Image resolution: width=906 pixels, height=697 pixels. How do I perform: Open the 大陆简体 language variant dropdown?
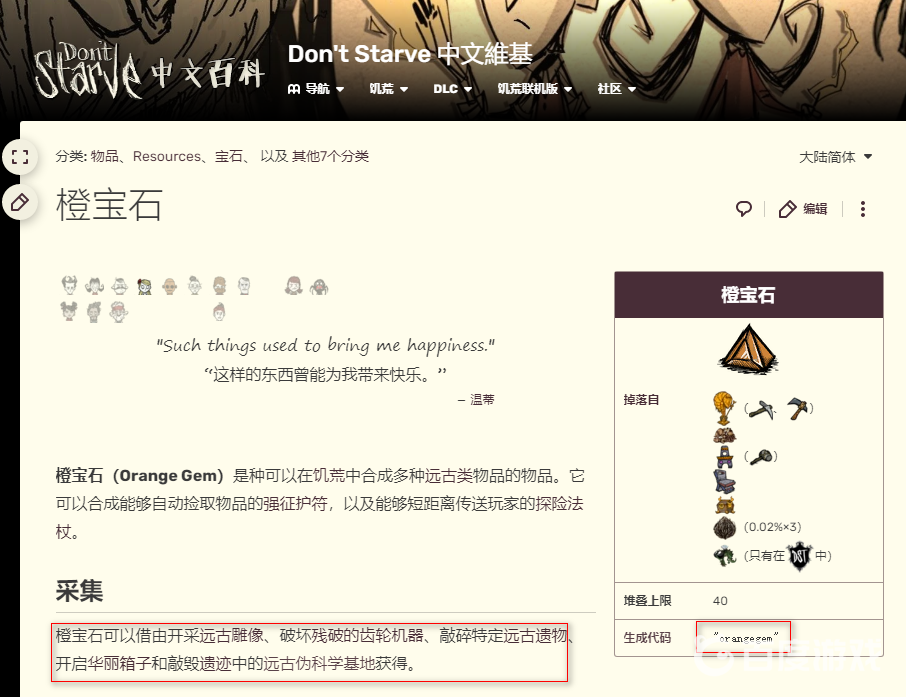pos(835,157)
